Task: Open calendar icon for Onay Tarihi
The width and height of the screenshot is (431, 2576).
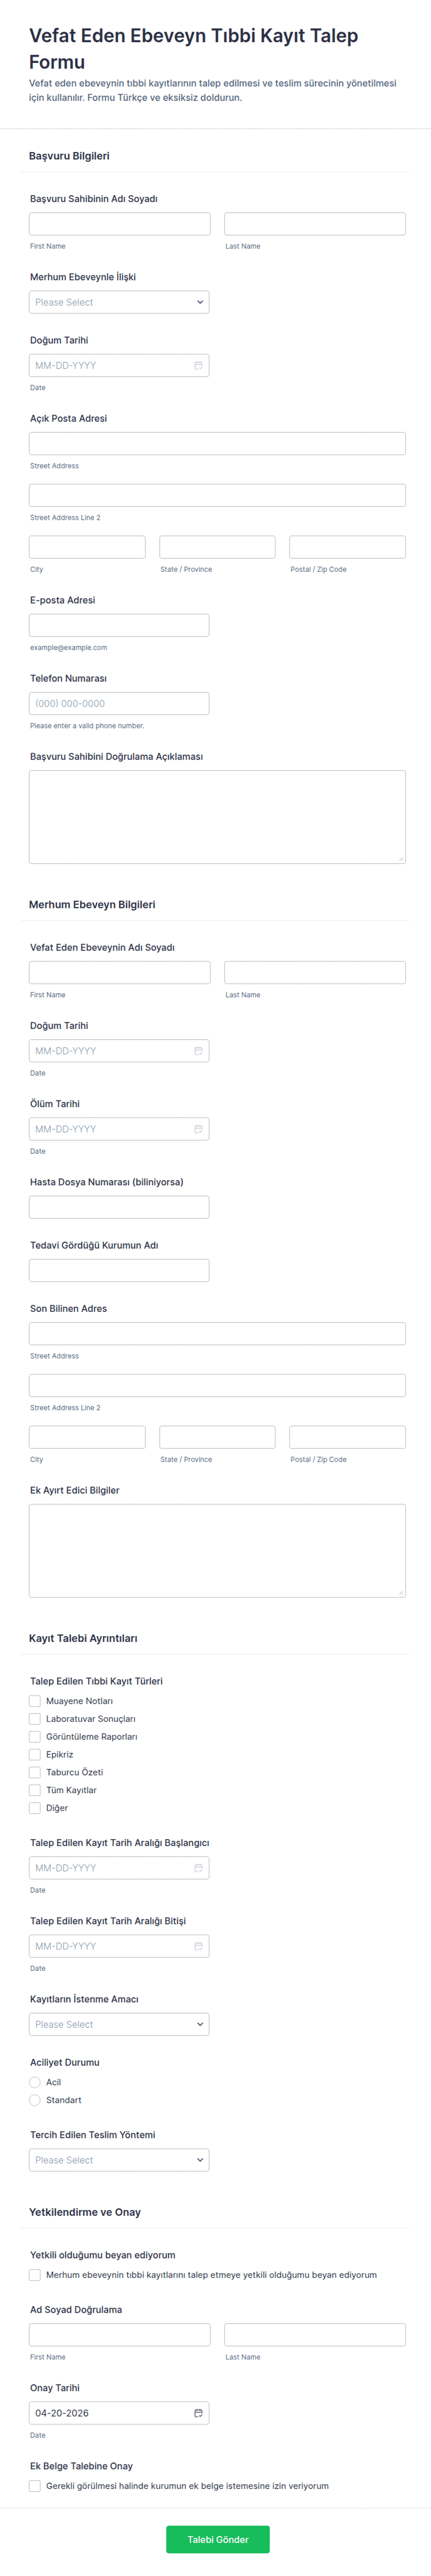Action: pos(198,2413)
